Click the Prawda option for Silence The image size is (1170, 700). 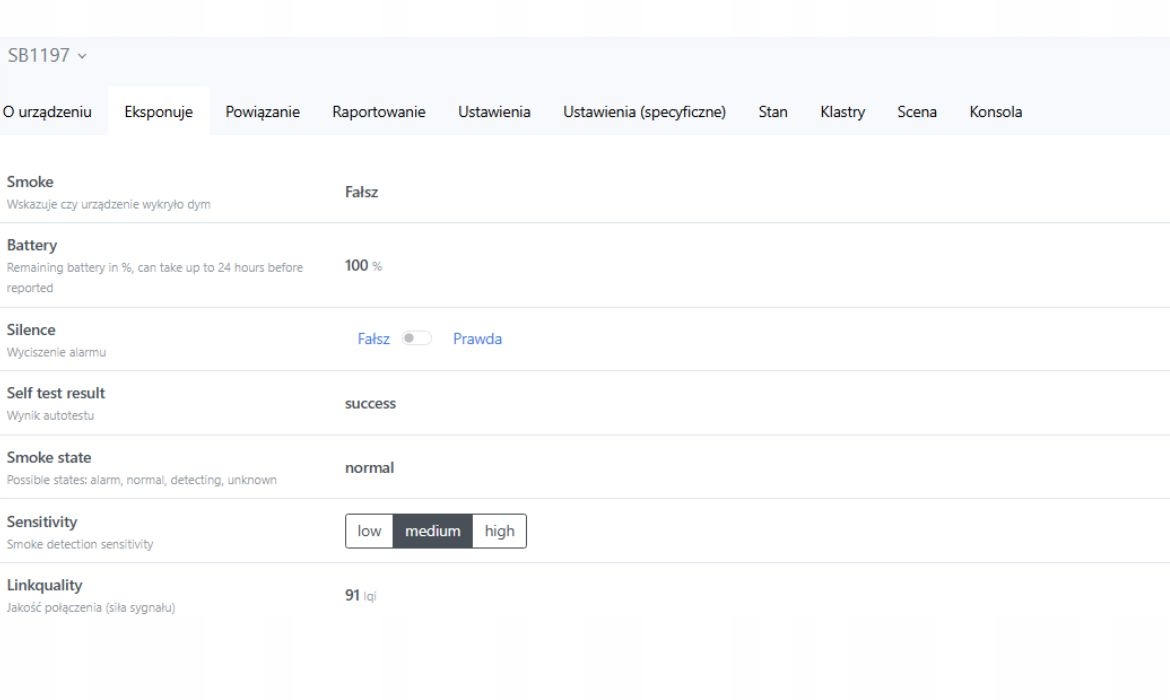[477, 339]
